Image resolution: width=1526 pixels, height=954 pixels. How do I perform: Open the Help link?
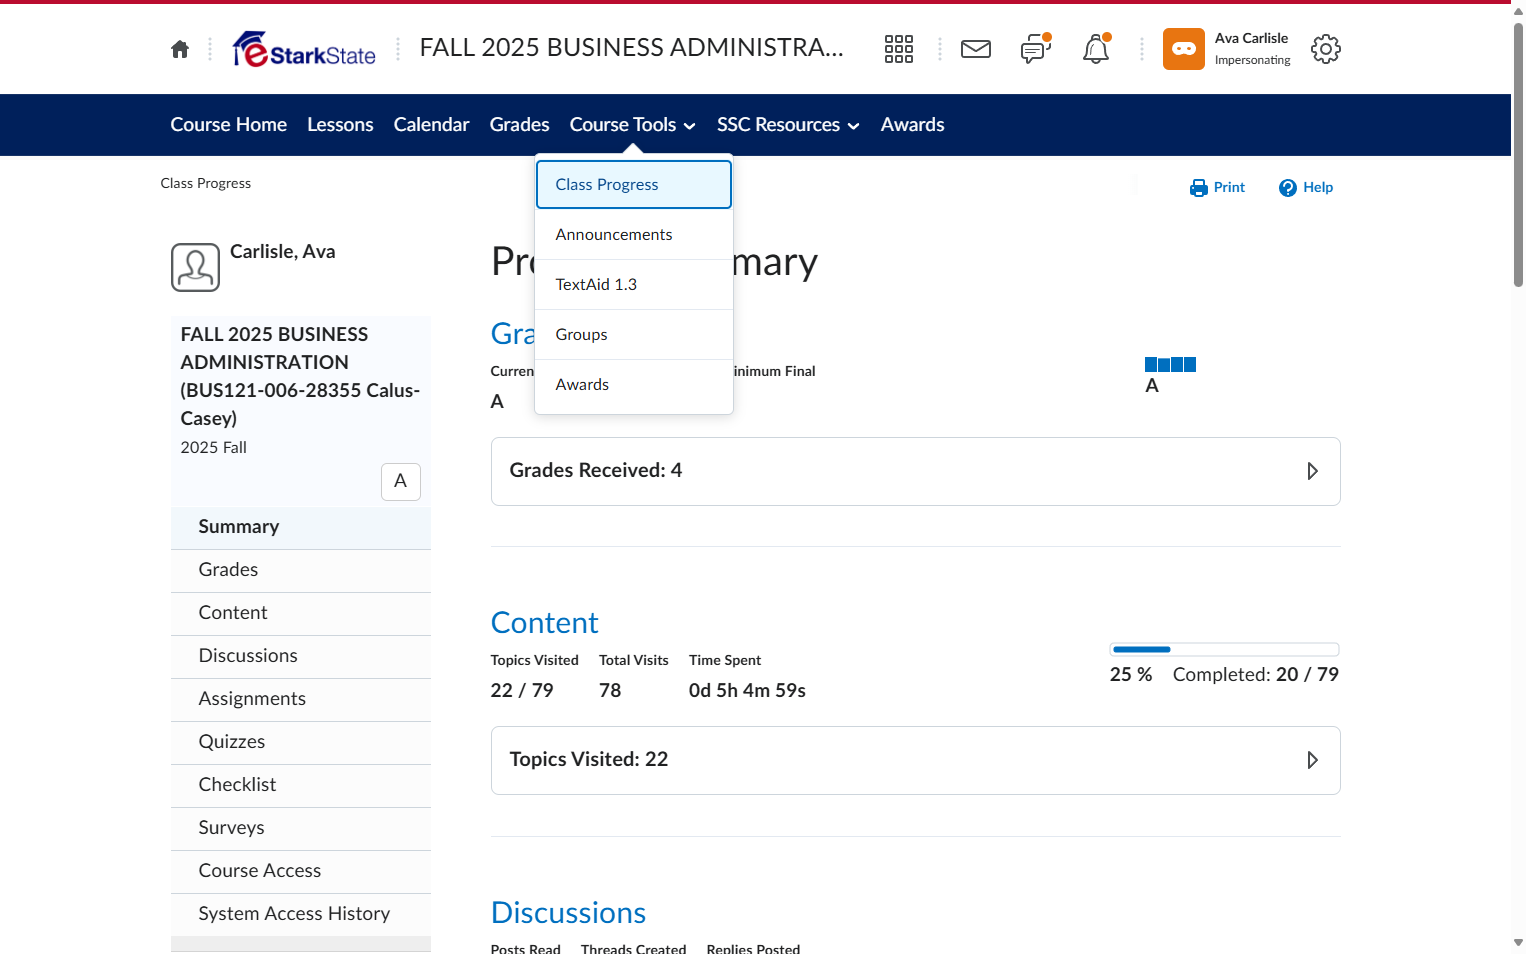[1305, 187]
